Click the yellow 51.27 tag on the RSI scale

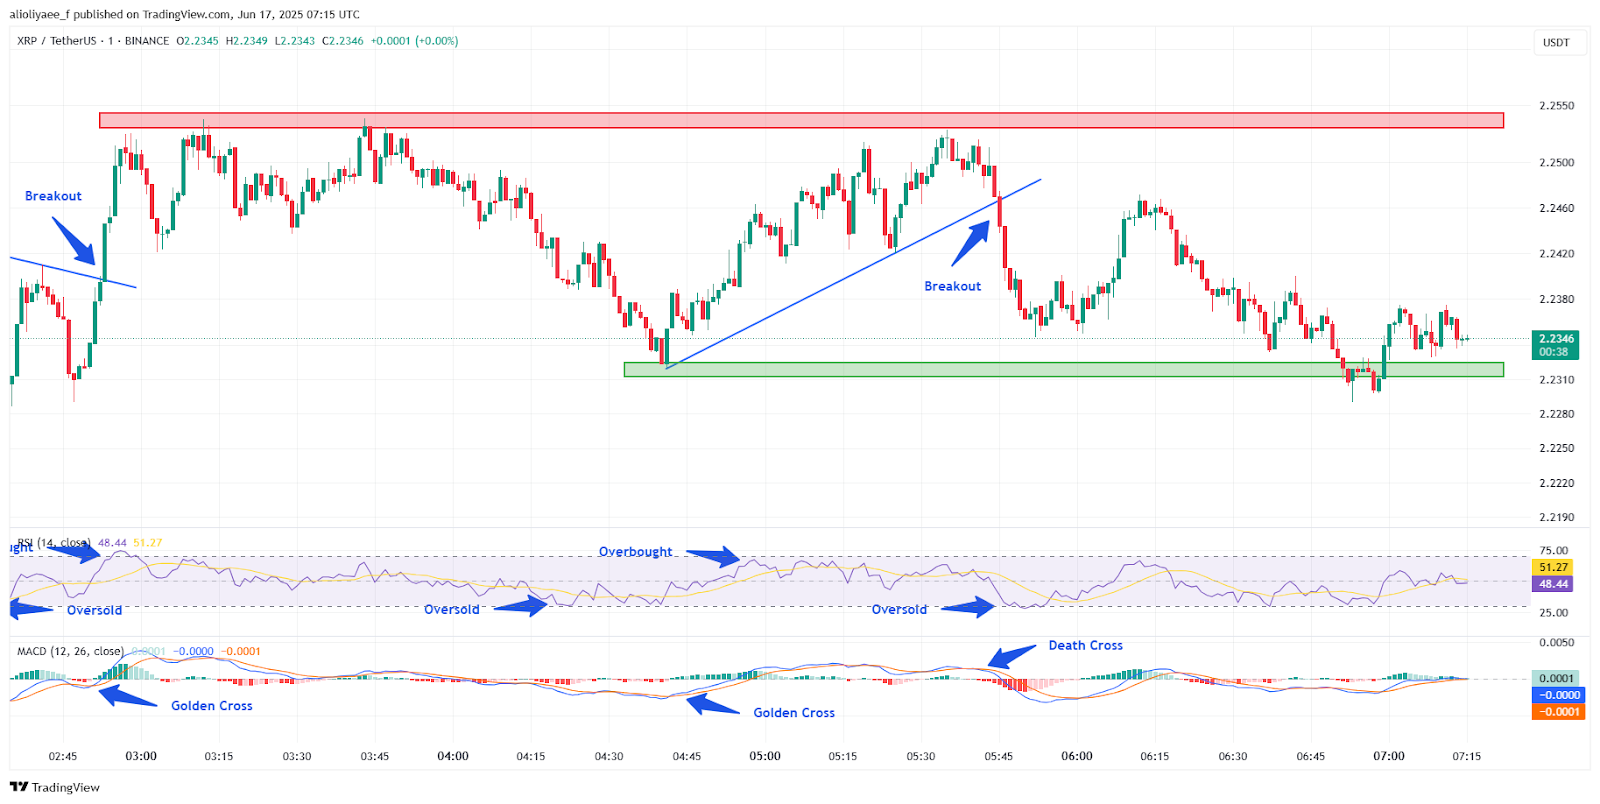tap(1553, 567)
